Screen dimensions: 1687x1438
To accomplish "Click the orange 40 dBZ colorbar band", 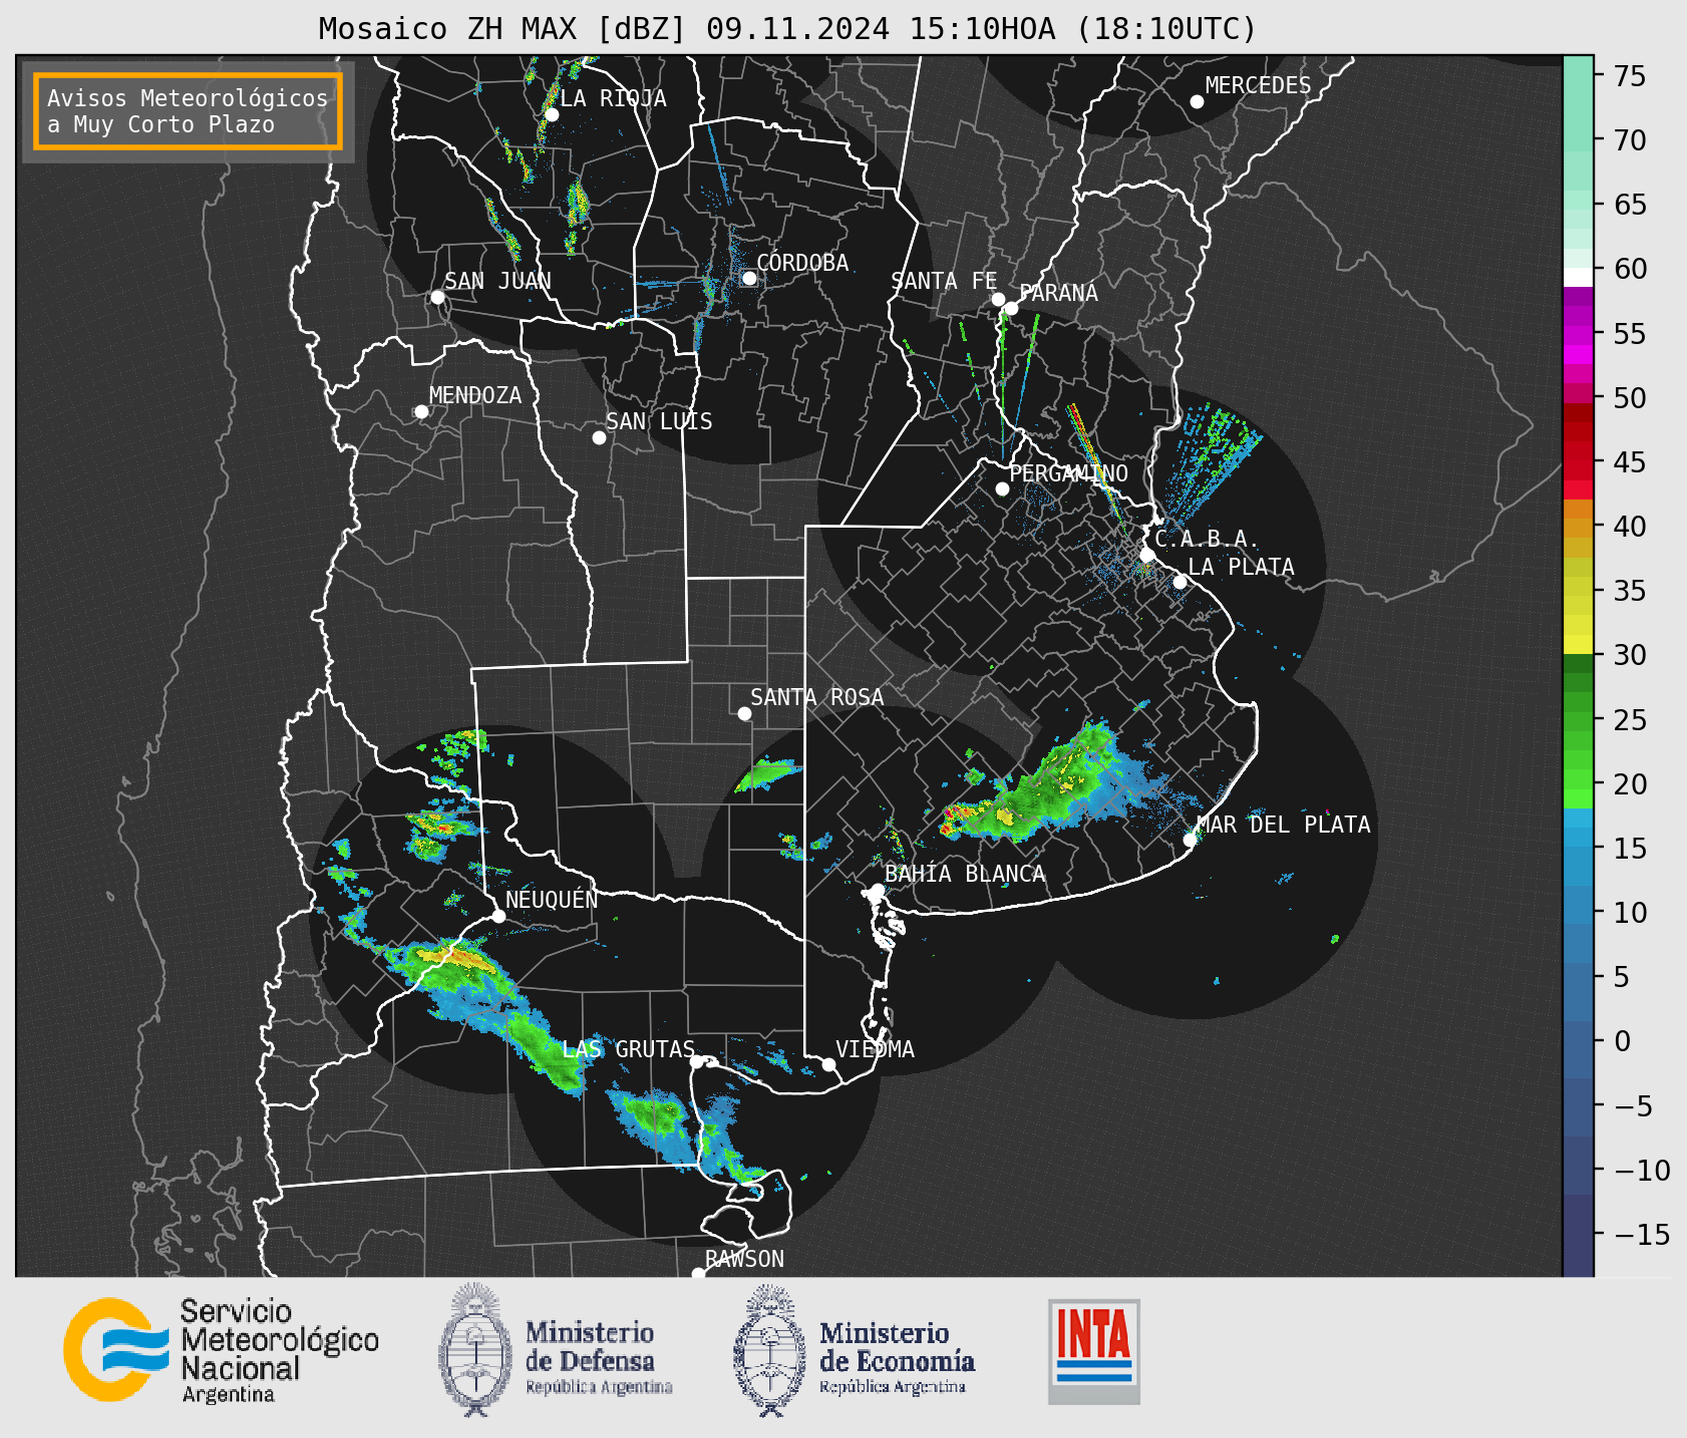I will point(1577,527).
